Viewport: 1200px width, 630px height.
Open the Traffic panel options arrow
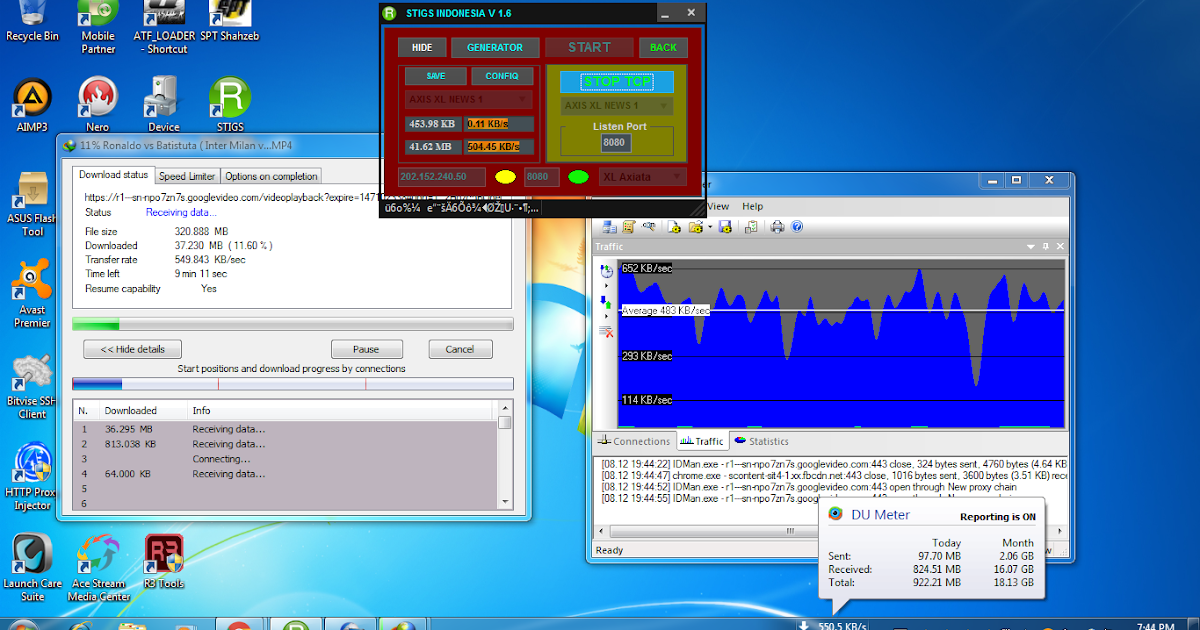1031,246
